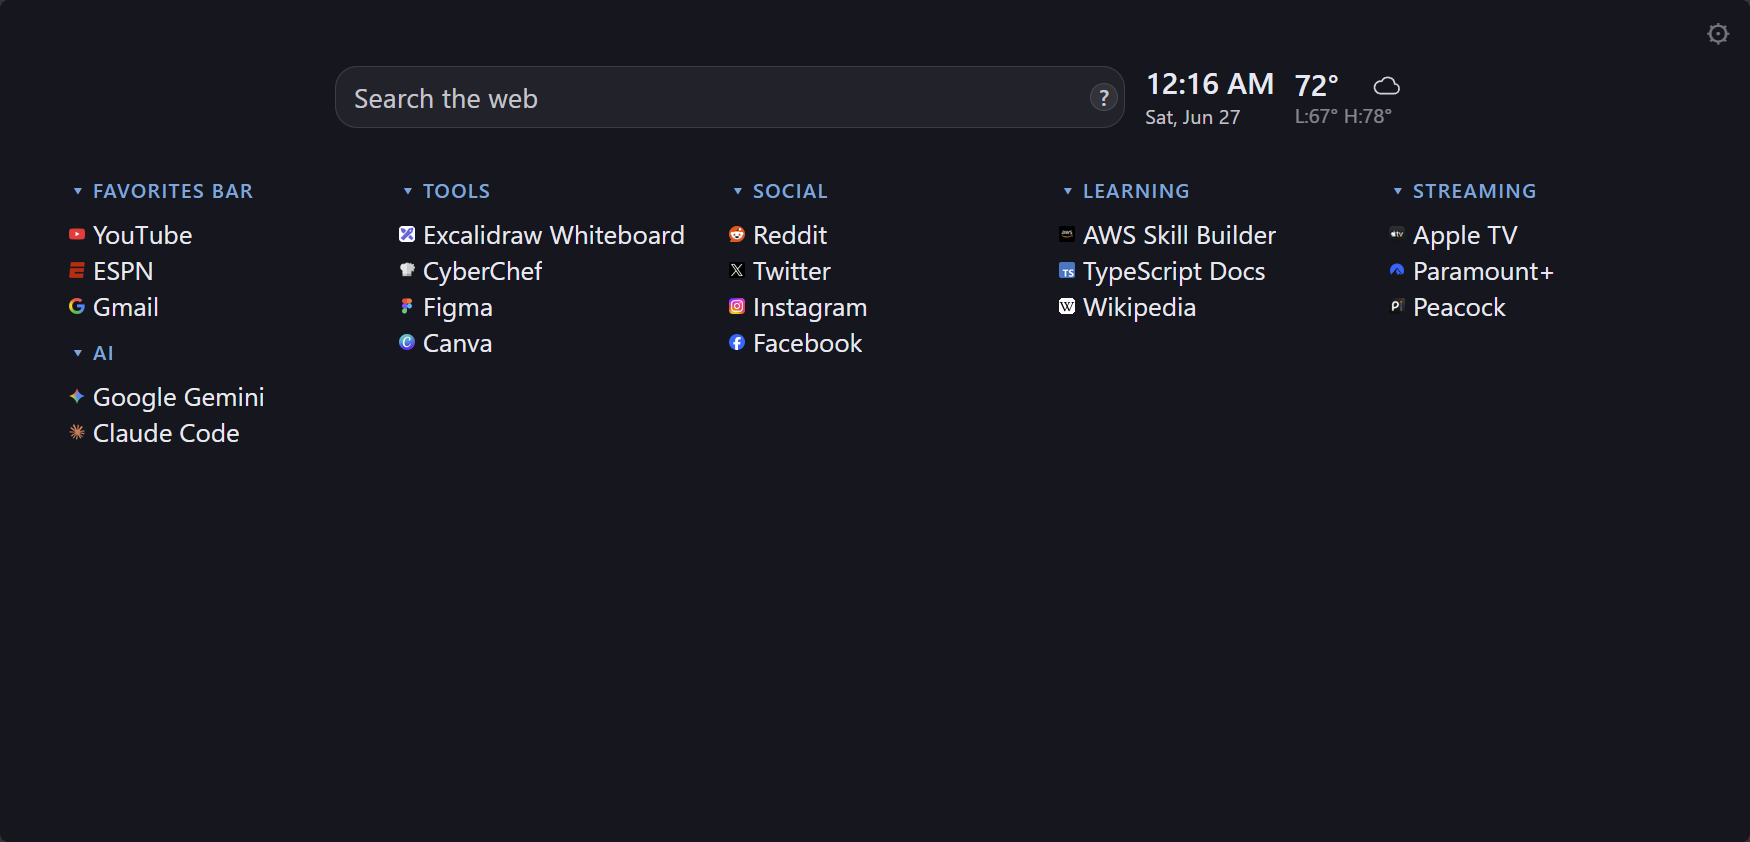
Task: Click the L:67° H:78° forecast text
Action: pos(1343,116)
